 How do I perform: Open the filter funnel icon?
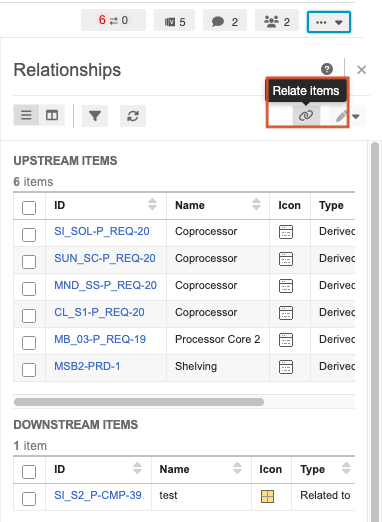[x=95, y=116]
